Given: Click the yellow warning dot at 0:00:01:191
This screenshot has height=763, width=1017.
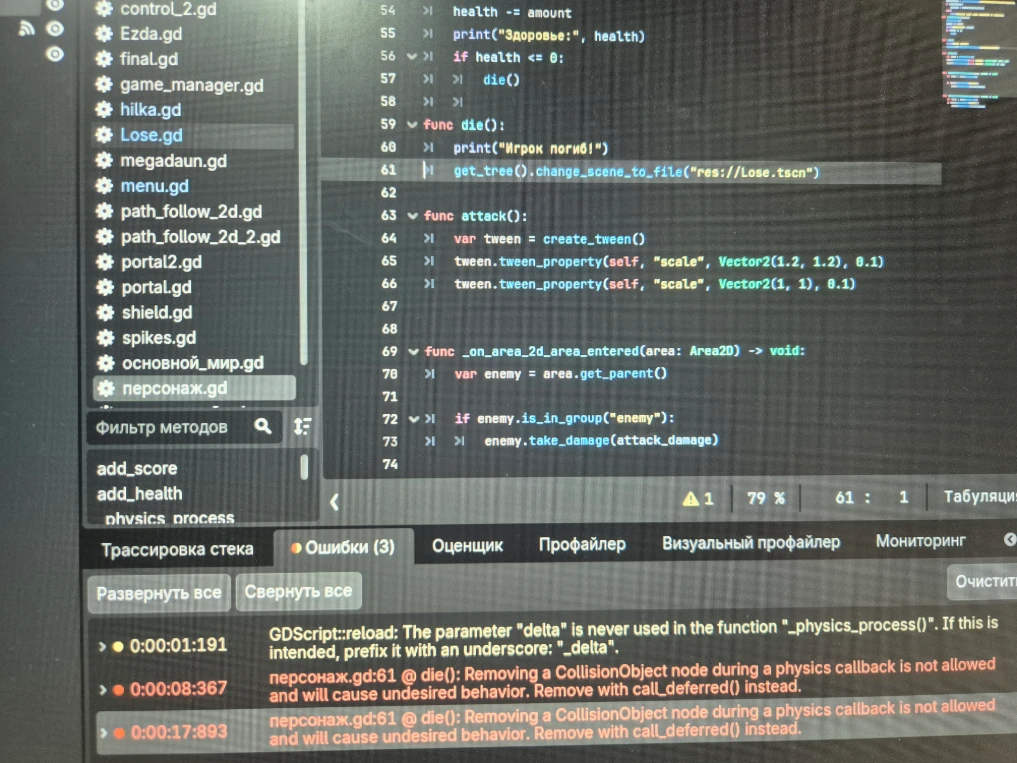Looking at the screenshot, I should pyautogui.click(x=118, y=646).
